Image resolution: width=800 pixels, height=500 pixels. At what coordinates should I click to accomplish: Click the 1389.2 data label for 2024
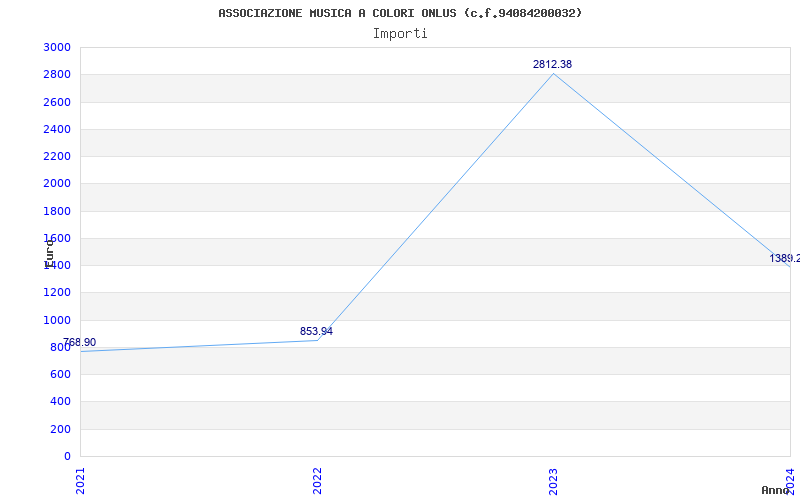point(785,258)
